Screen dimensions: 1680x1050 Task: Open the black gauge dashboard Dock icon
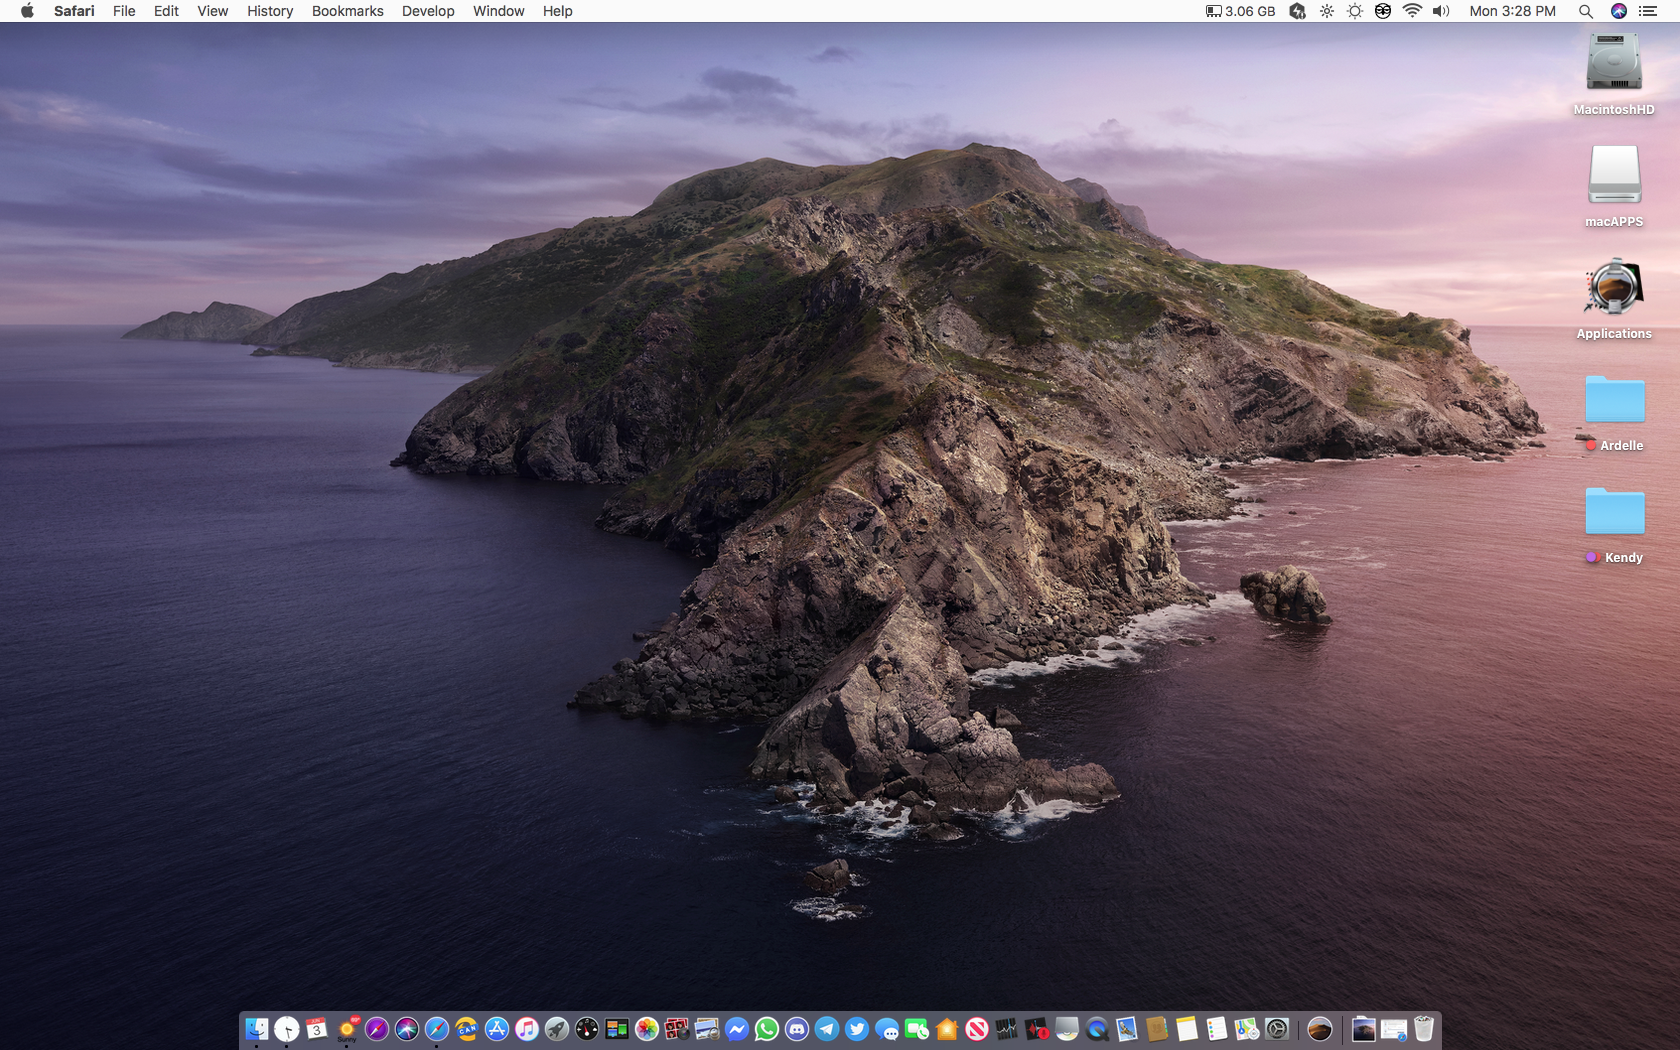[587, 1029]
